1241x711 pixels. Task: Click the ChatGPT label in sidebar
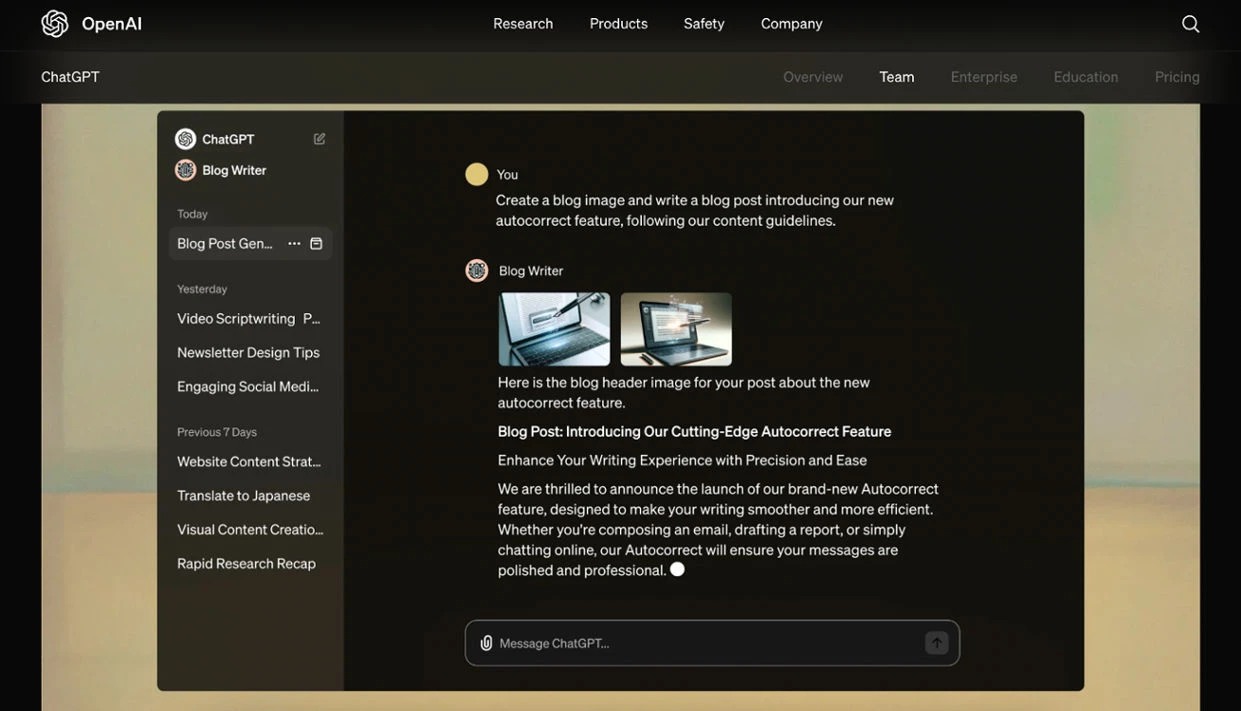point(228,139)
